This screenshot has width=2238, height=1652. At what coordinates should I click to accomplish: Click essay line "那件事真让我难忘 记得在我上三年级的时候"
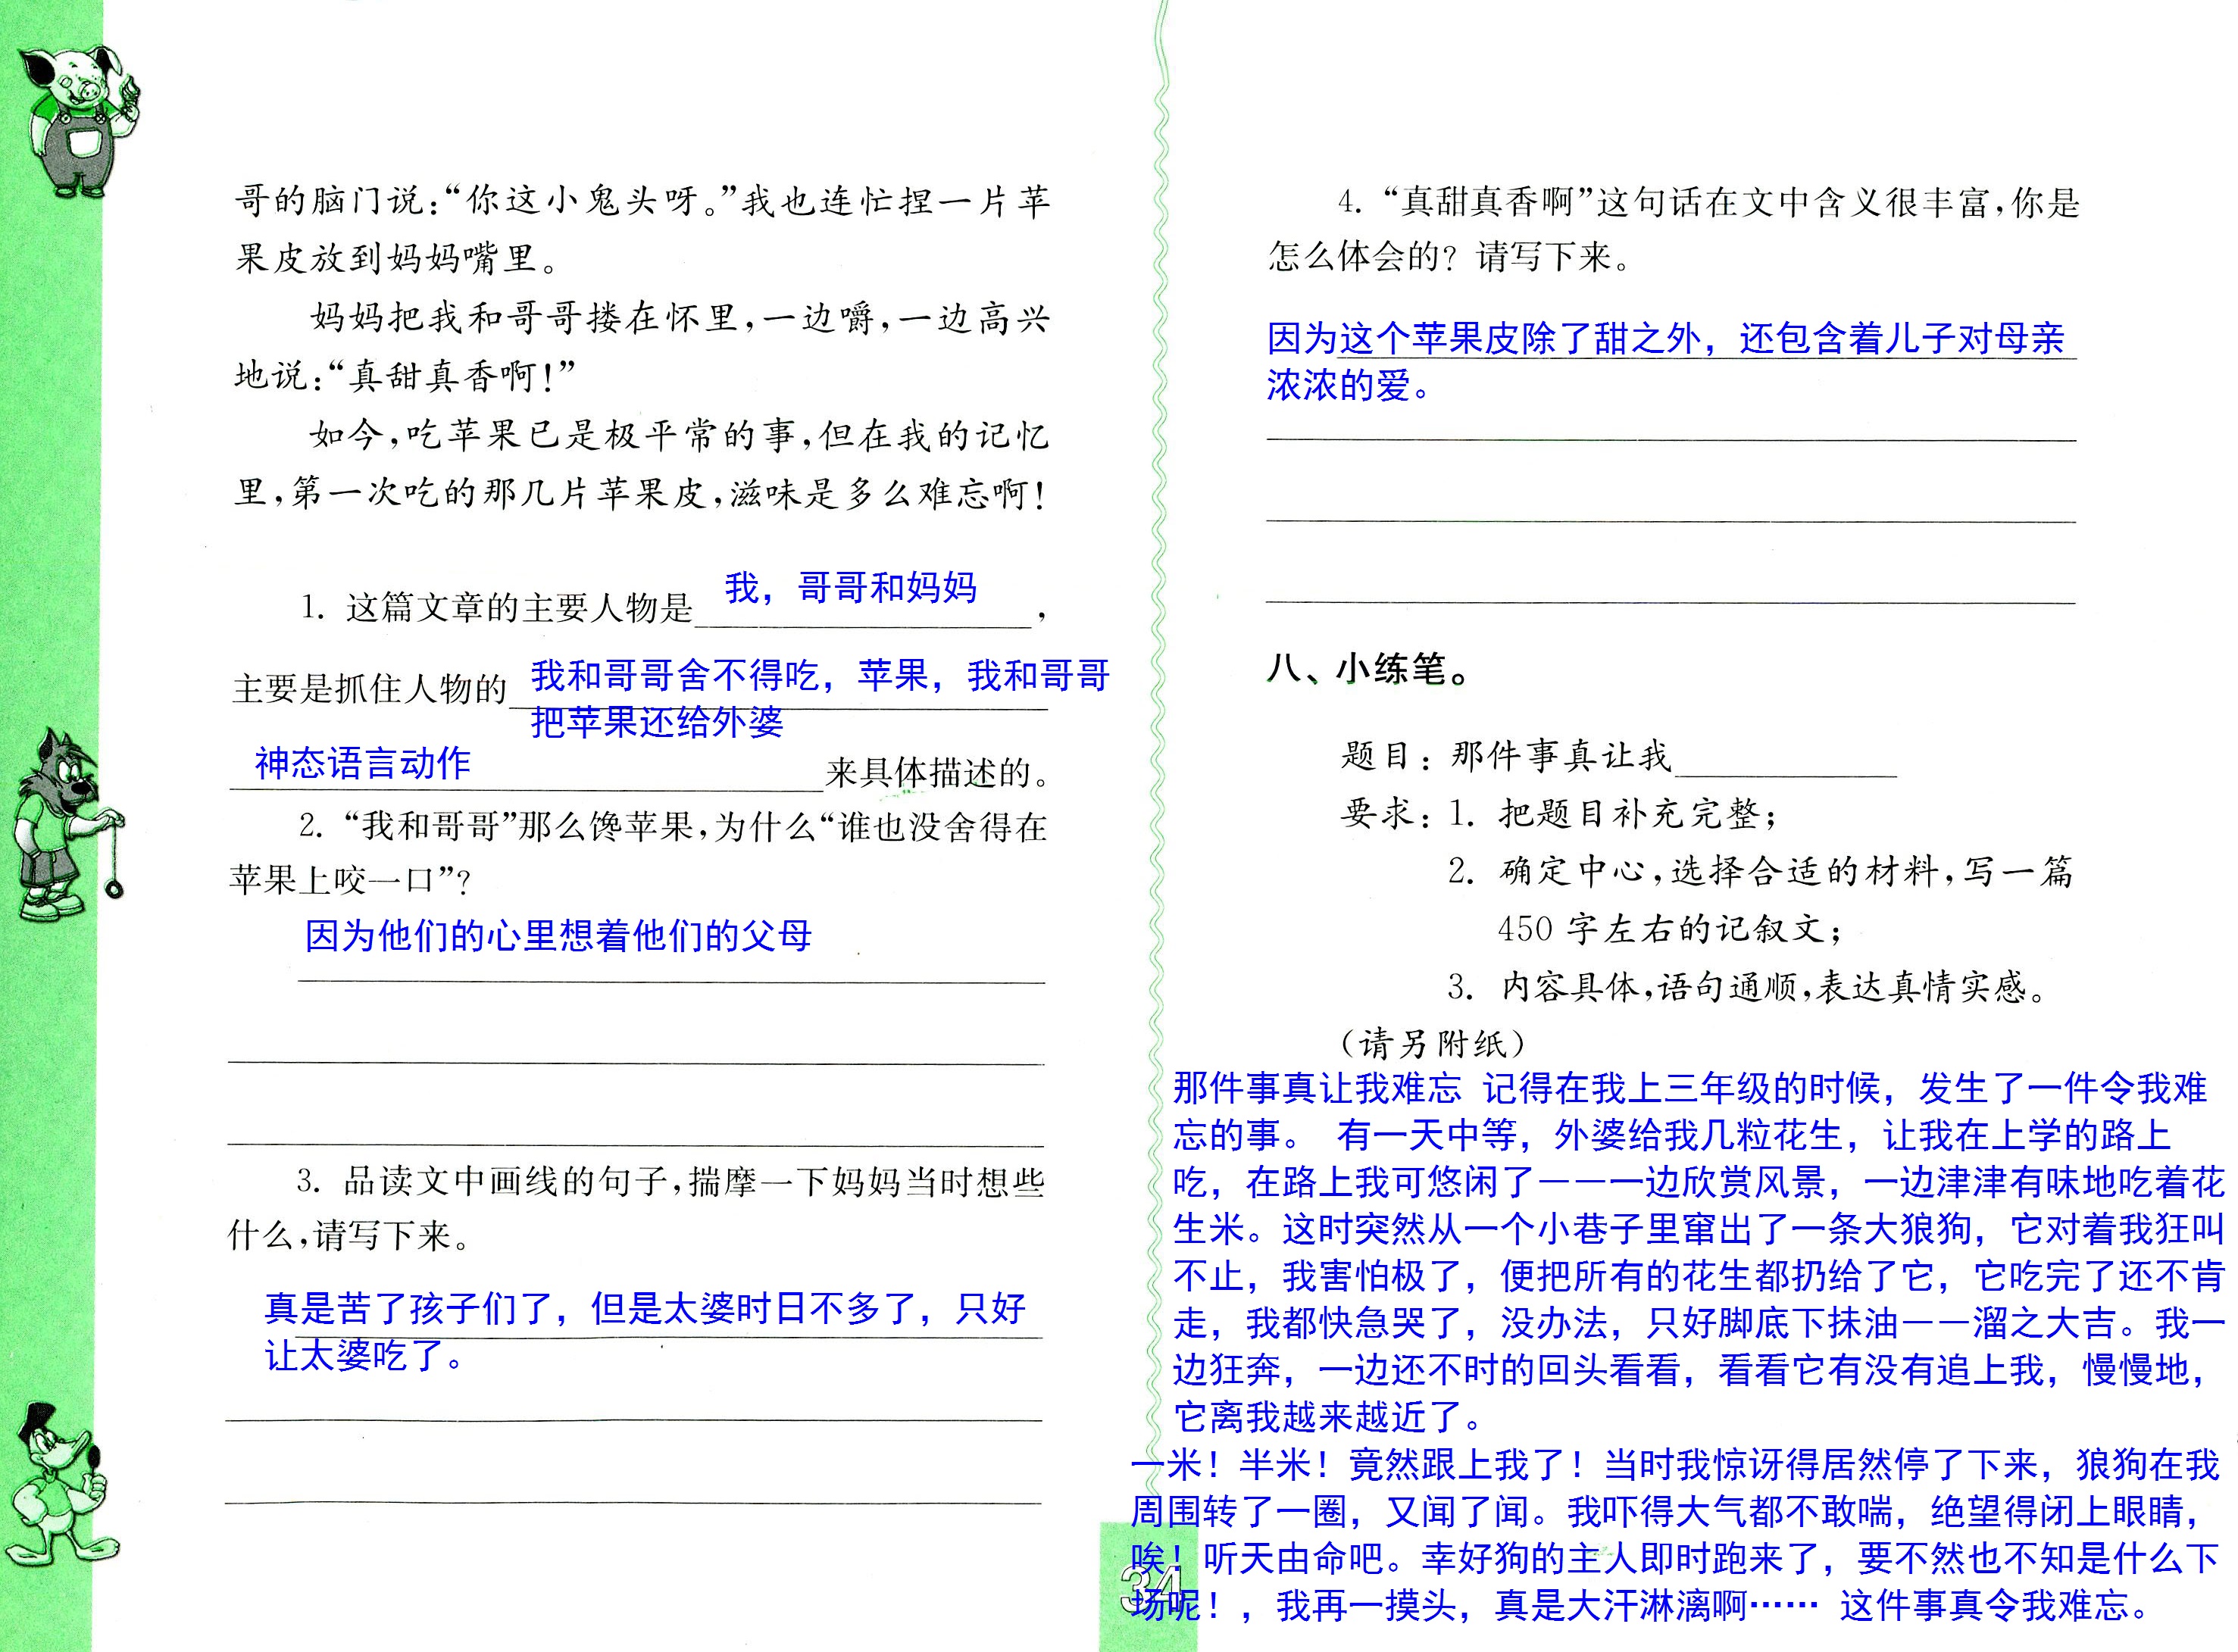1690,1088
